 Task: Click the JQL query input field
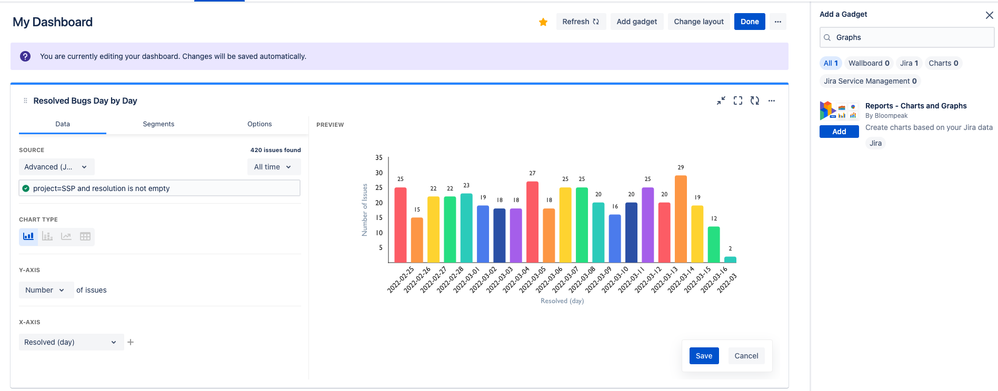click(x=160, y=188)
